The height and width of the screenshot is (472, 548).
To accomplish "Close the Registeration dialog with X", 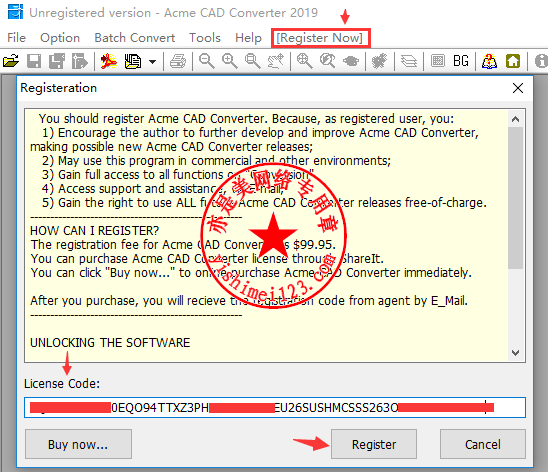I will 518,88.
